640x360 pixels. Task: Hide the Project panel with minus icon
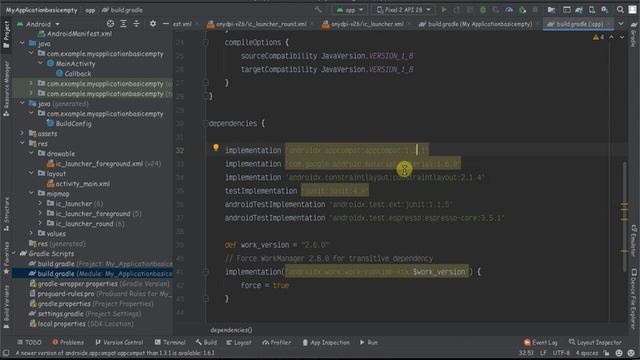tap(165, 24)
